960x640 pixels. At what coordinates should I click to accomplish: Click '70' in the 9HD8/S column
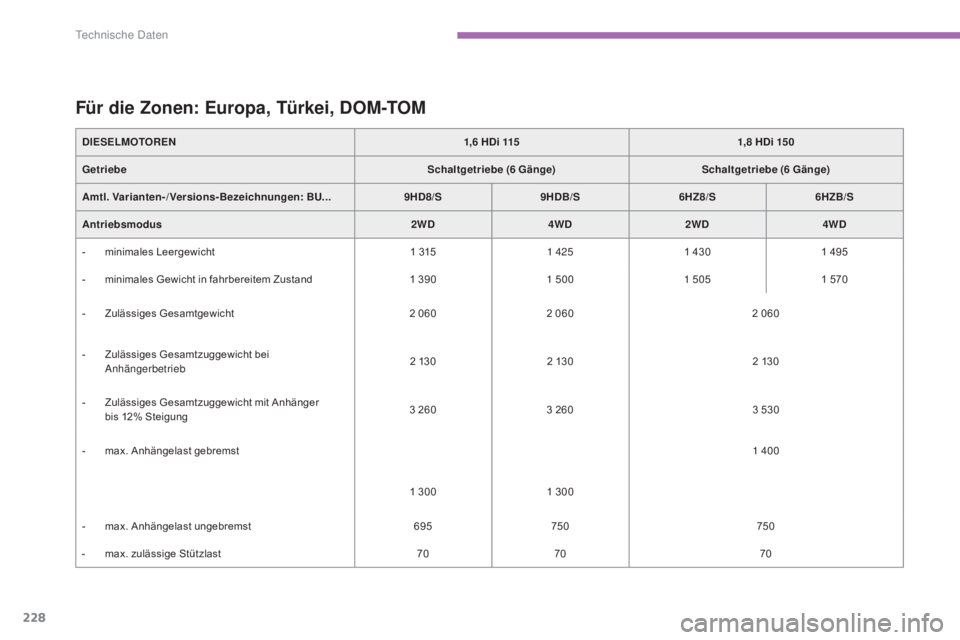pos(423,554)
